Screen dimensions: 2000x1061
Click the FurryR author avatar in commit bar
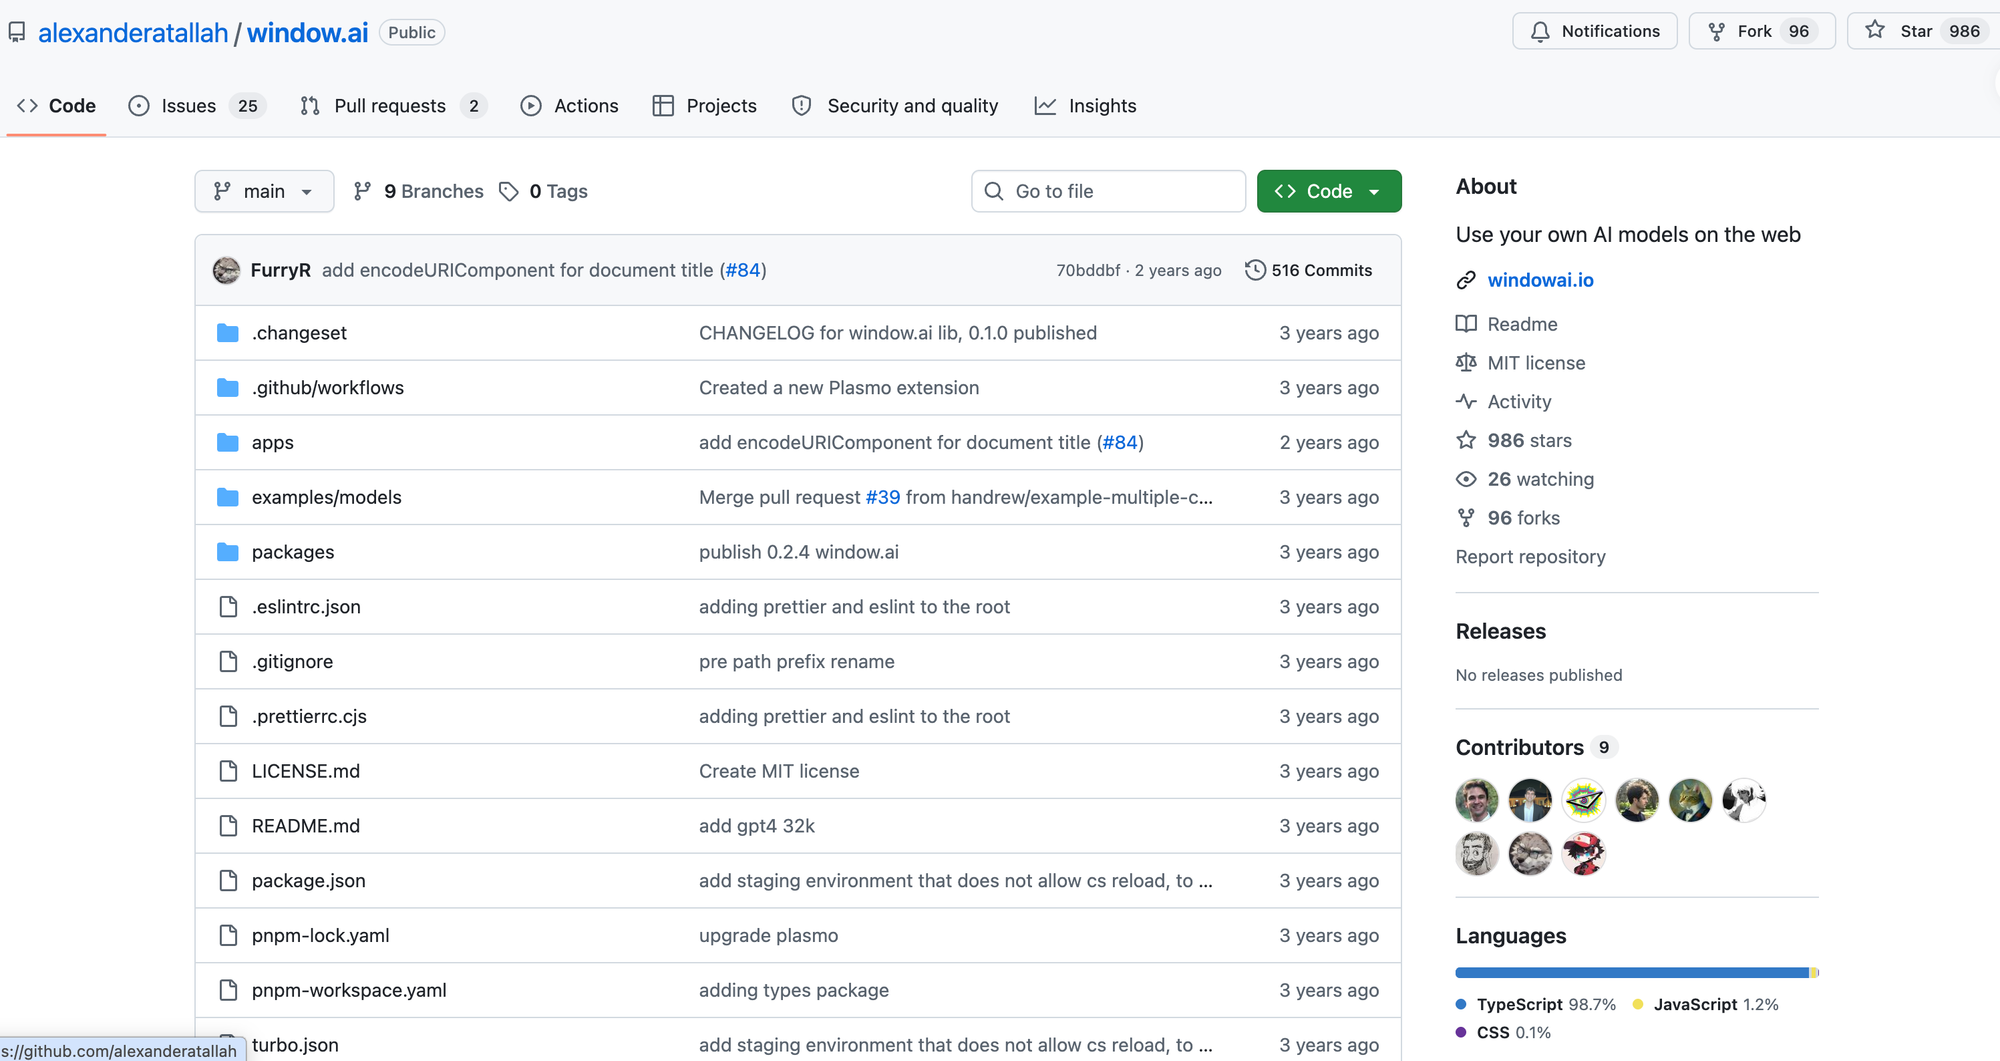tap(227, 270)
